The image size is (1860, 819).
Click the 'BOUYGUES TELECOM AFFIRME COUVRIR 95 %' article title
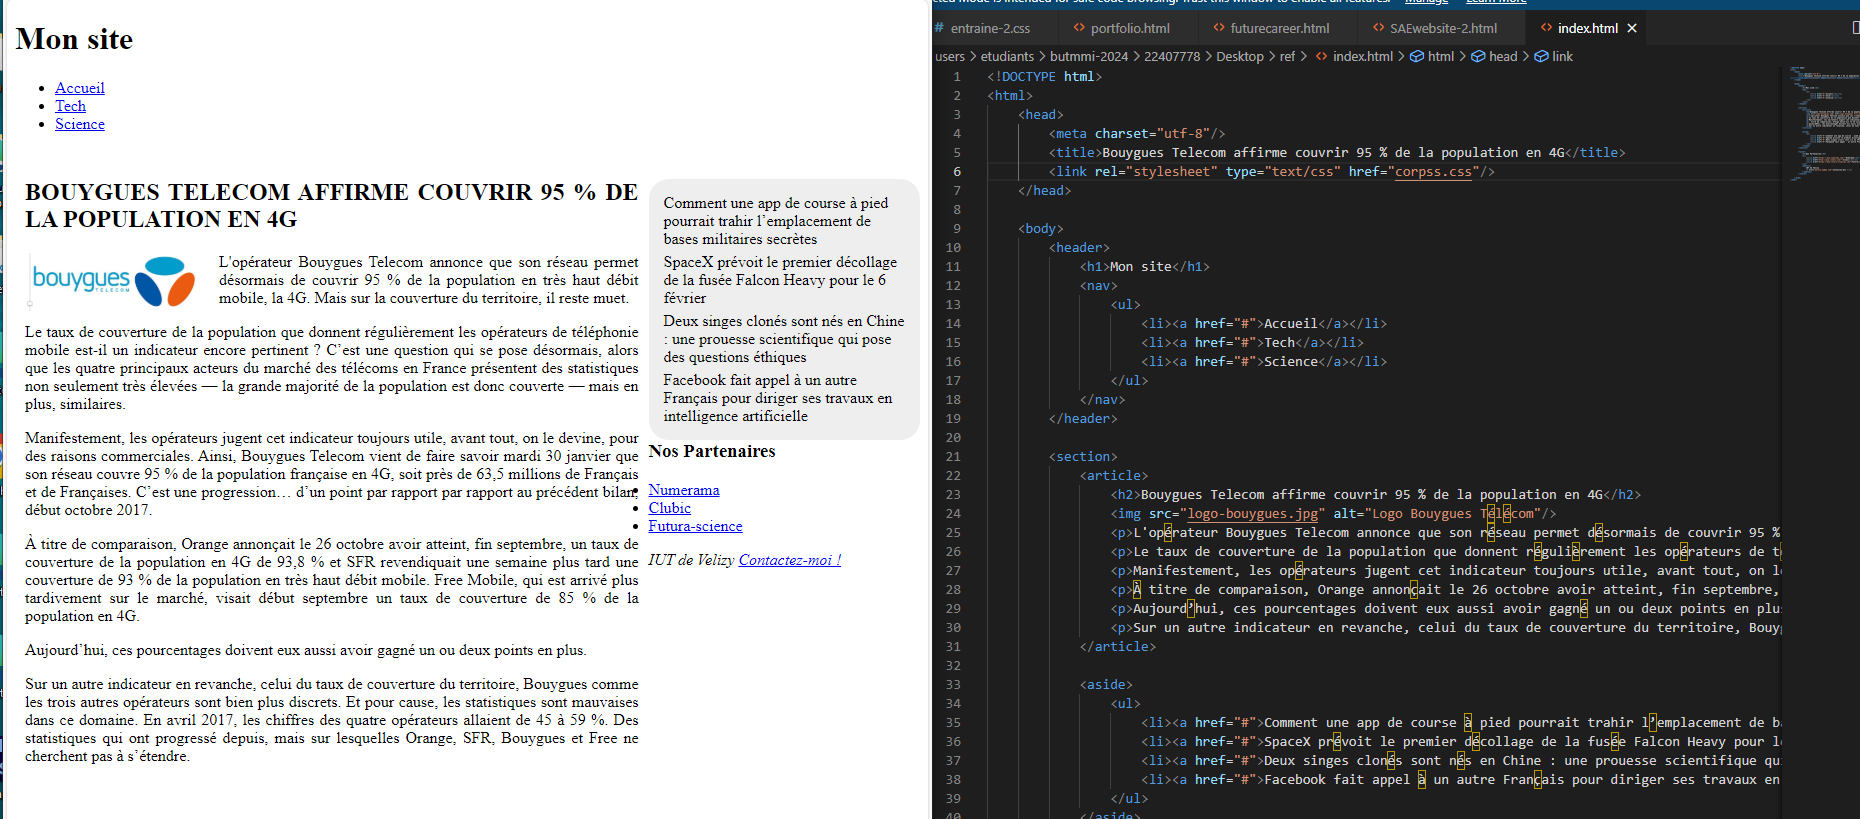(331, 205)
